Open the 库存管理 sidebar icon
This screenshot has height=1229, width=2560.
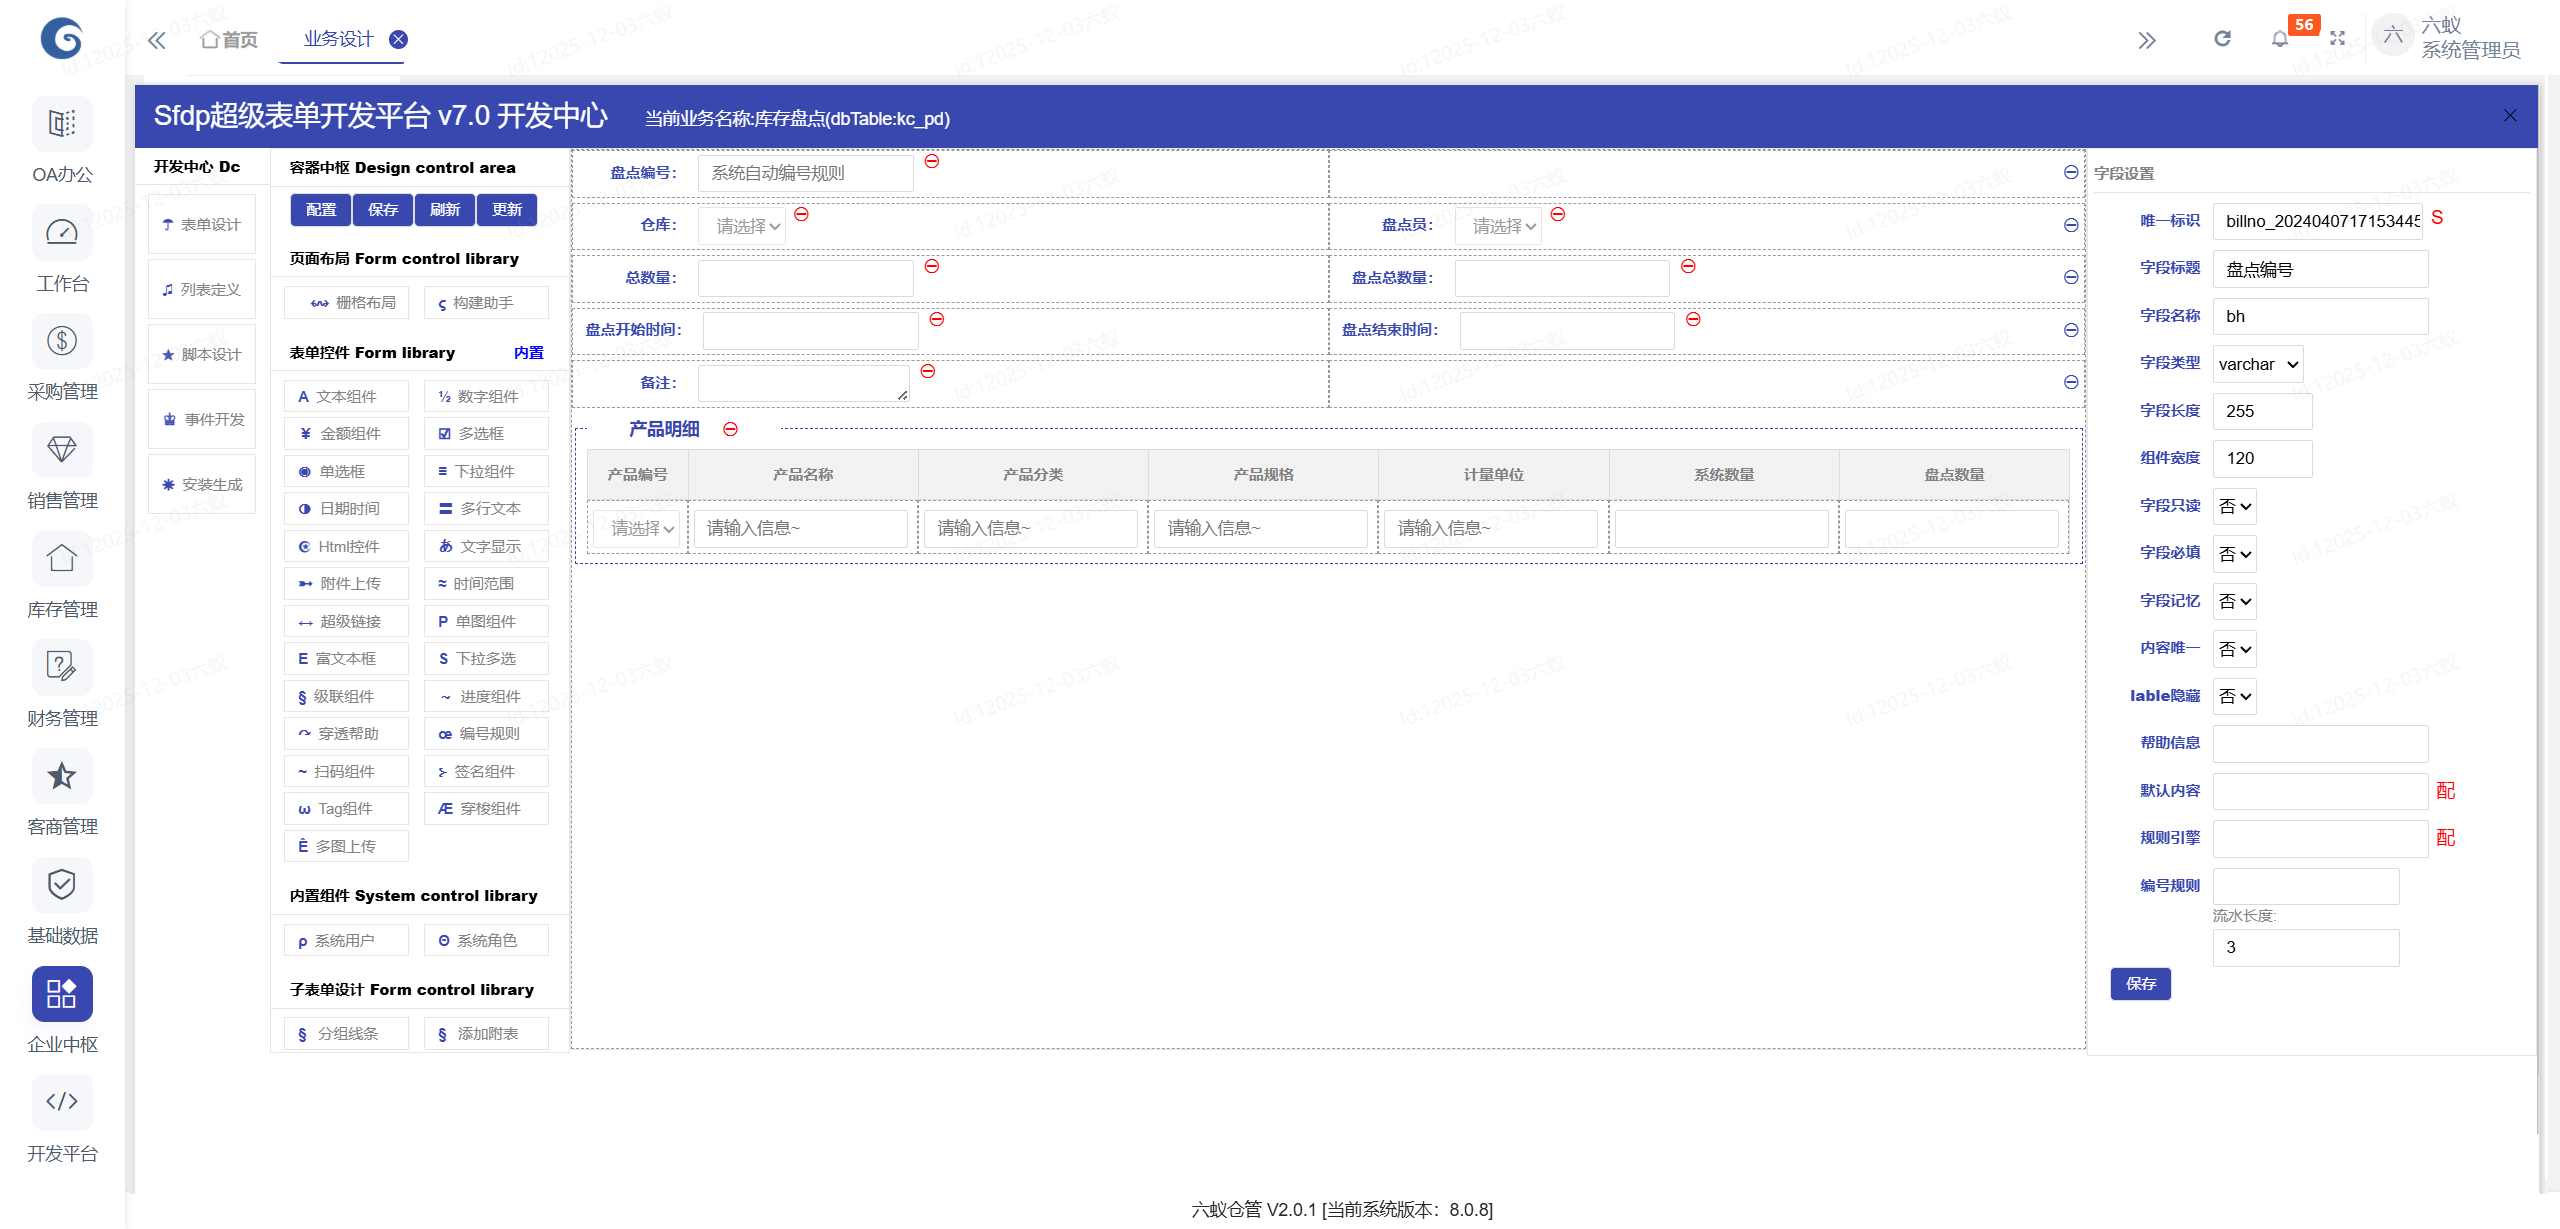[62, 559]
